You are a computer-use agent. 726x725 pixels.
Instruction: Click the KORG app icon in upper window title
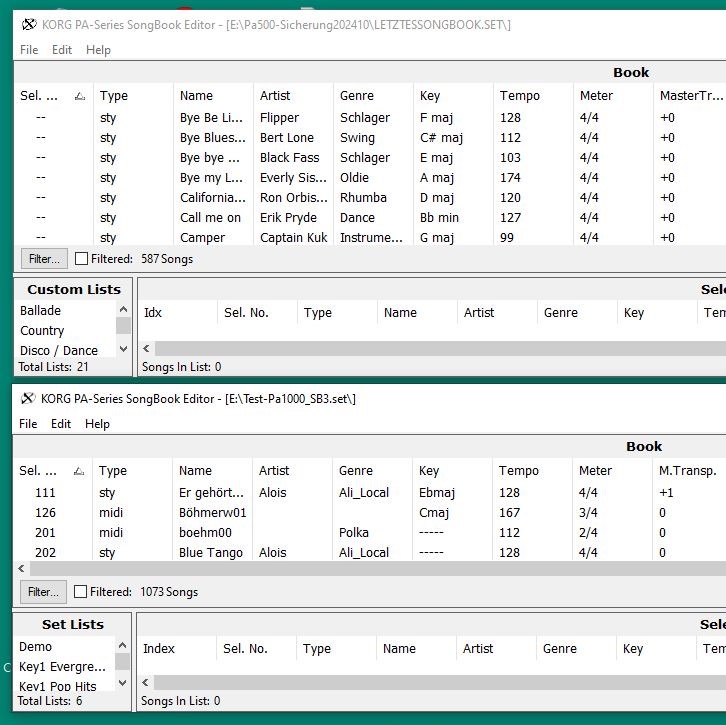click(x=29, y=25)
